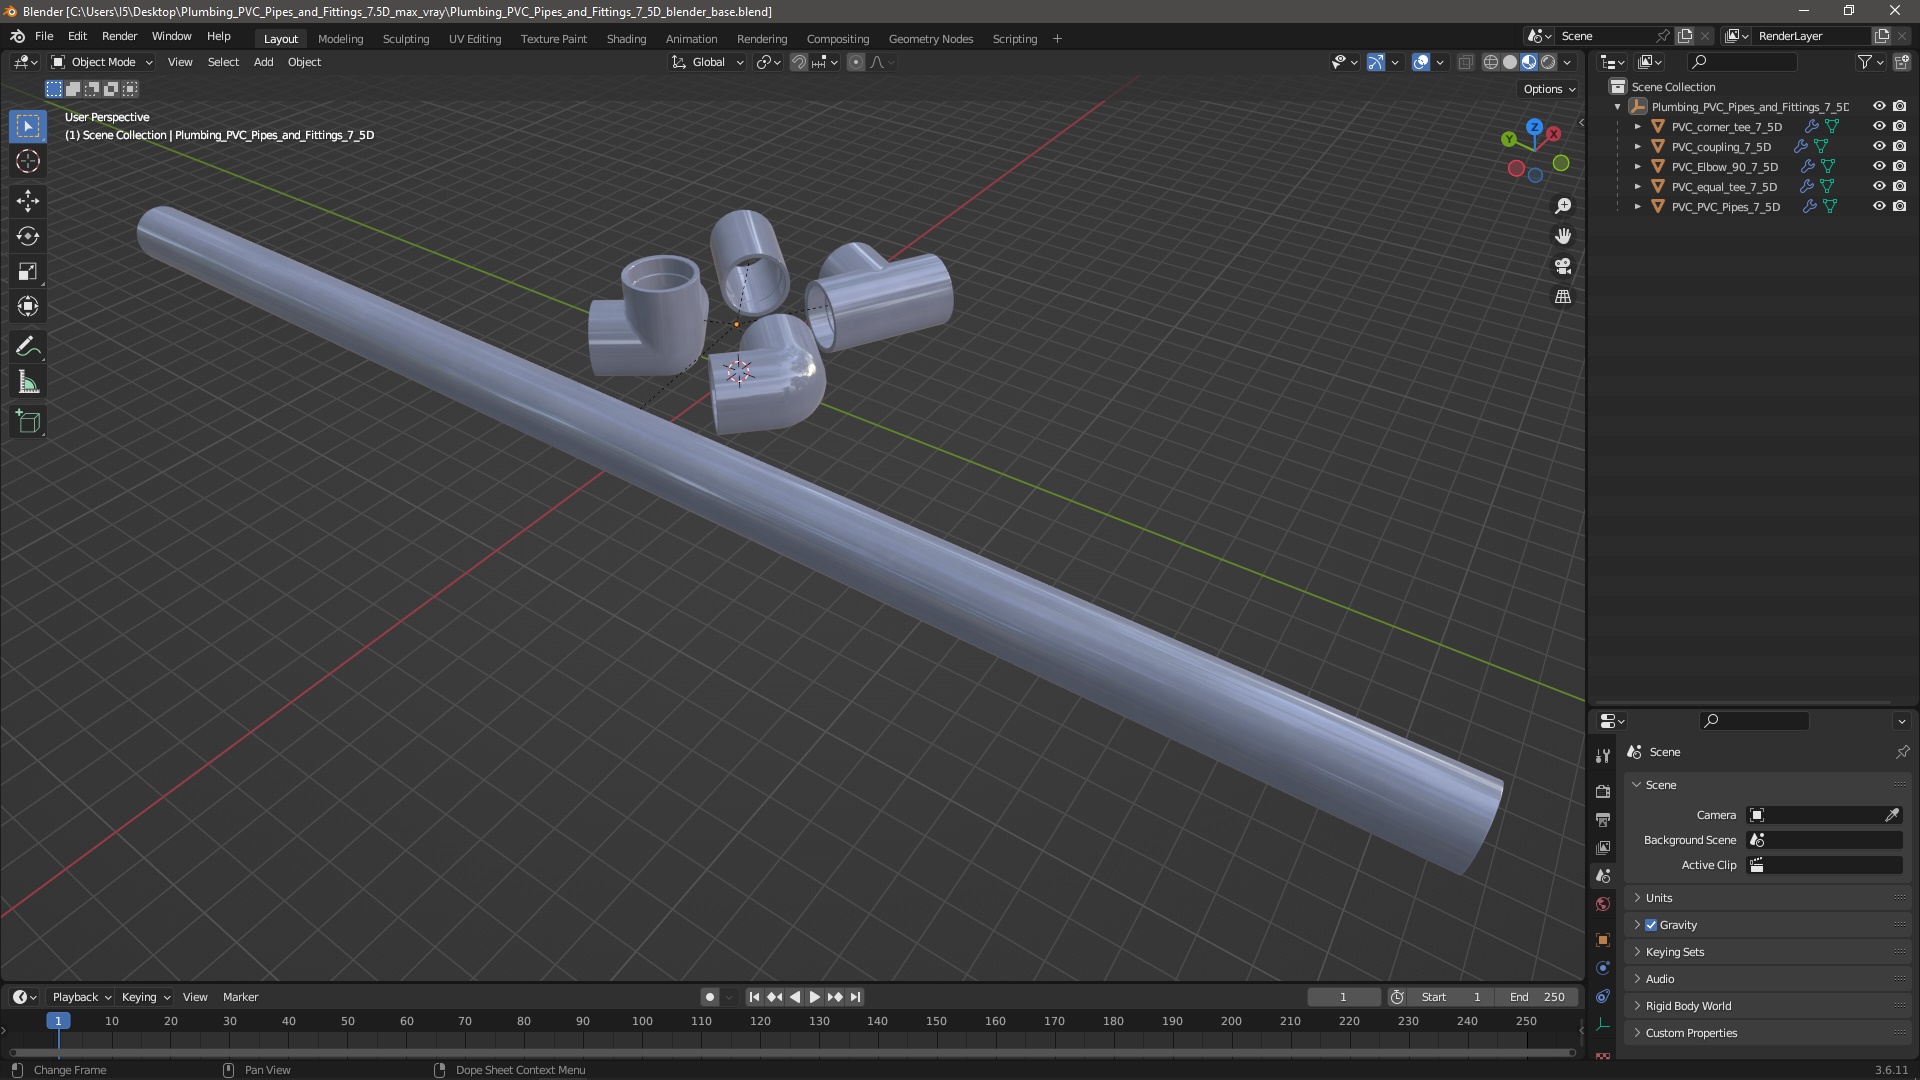Pin the Scene properties panel

tap(1902, 752)
